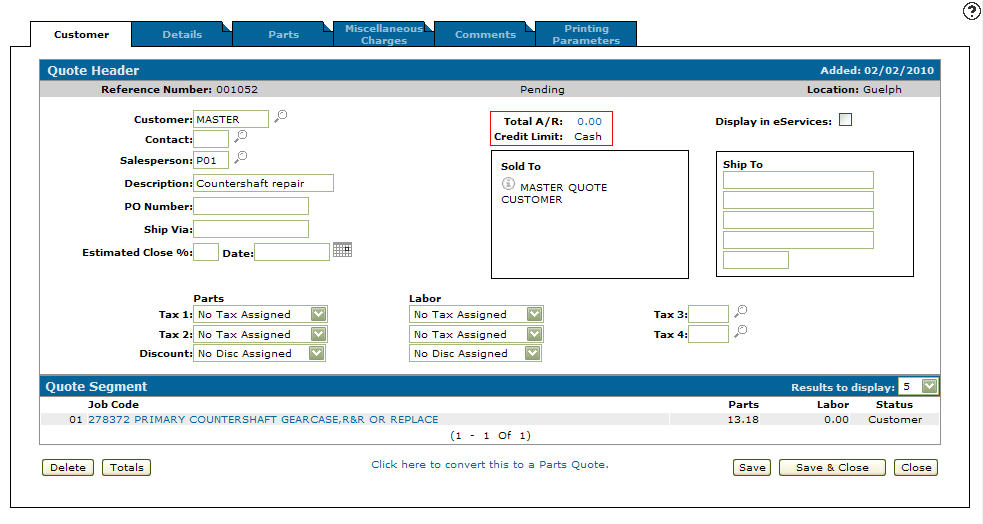The height and width of the screenshot is (524, 983).
Task: Focus the Customer input field
Action: 231,119
